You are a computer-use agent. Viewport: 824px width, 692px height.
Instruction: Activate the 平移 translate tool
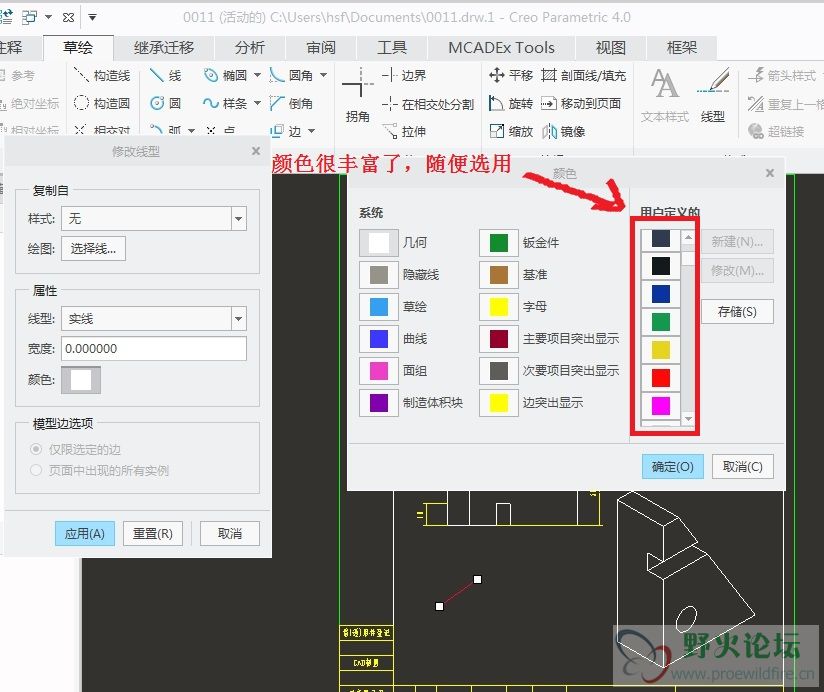[510, 76]
